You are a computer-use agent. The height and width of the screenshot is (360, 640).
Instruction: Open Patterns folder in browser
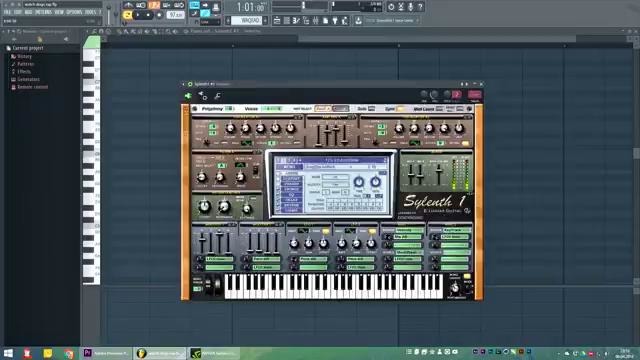click(x=25, y=64)
